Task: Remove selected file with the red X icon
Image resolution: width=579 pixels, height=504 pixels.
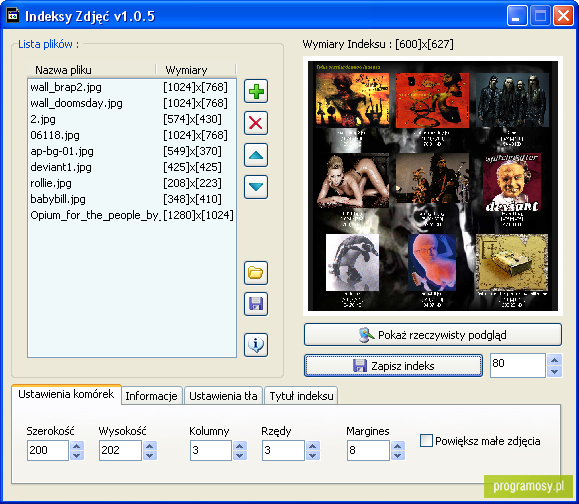Action: click(256, 123)
